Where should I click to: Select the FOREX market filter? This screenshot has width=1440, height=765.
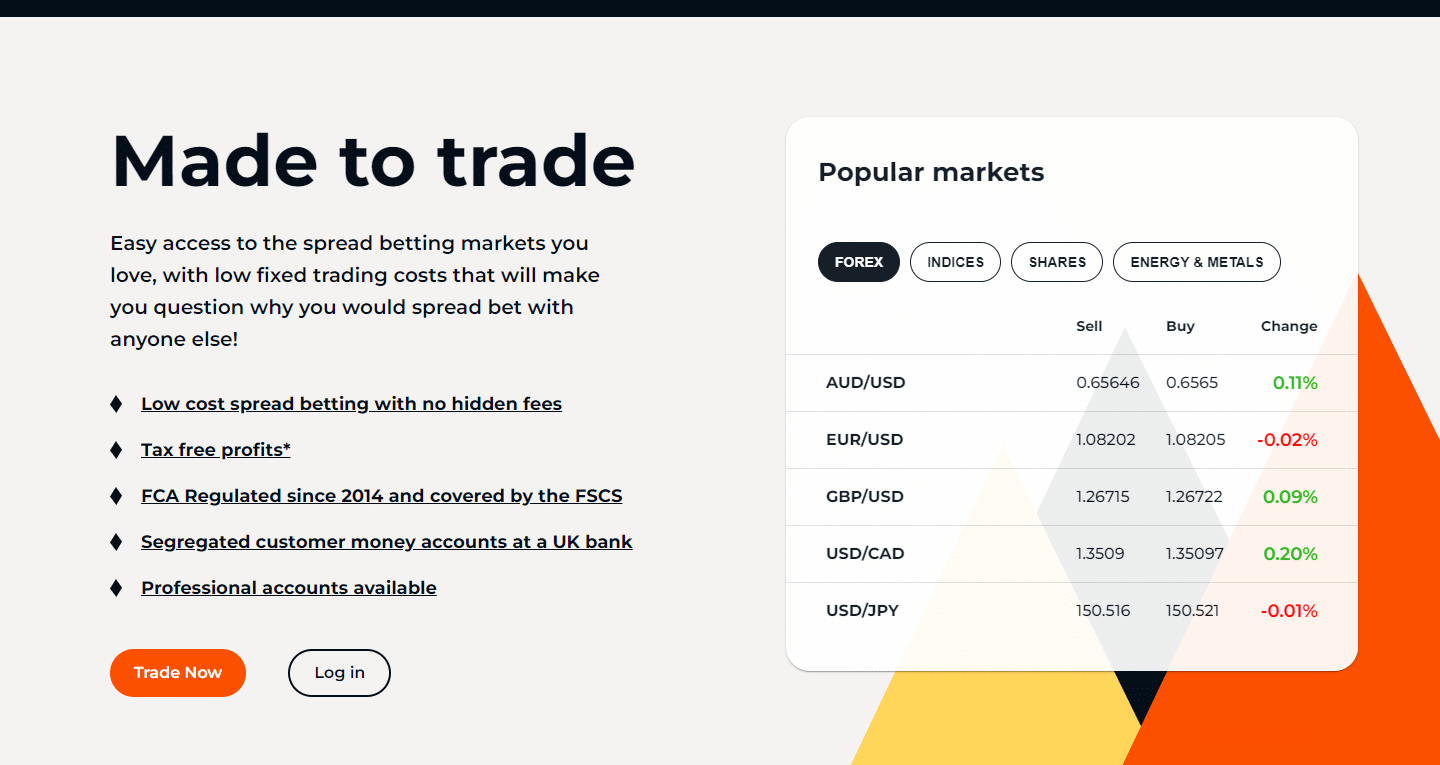pos(858,261)
